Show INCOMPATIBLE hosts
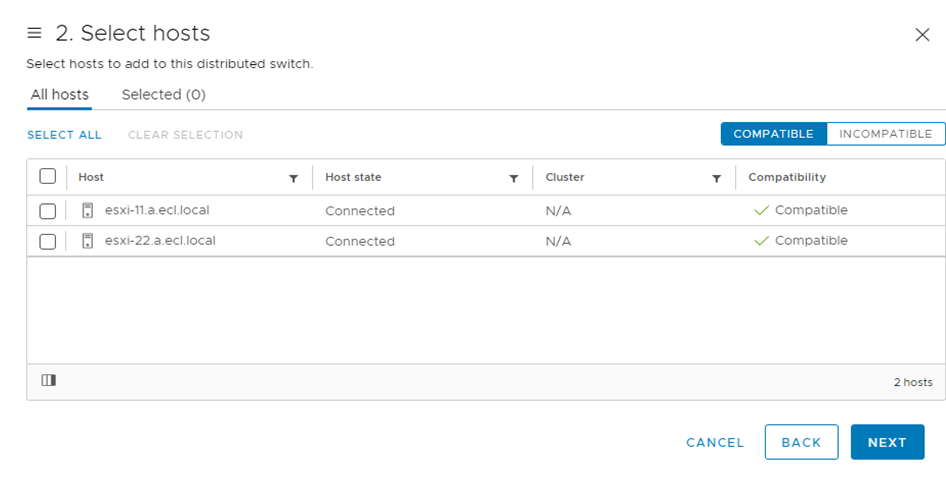Screen dimensions: 946x480 [885, 134]
